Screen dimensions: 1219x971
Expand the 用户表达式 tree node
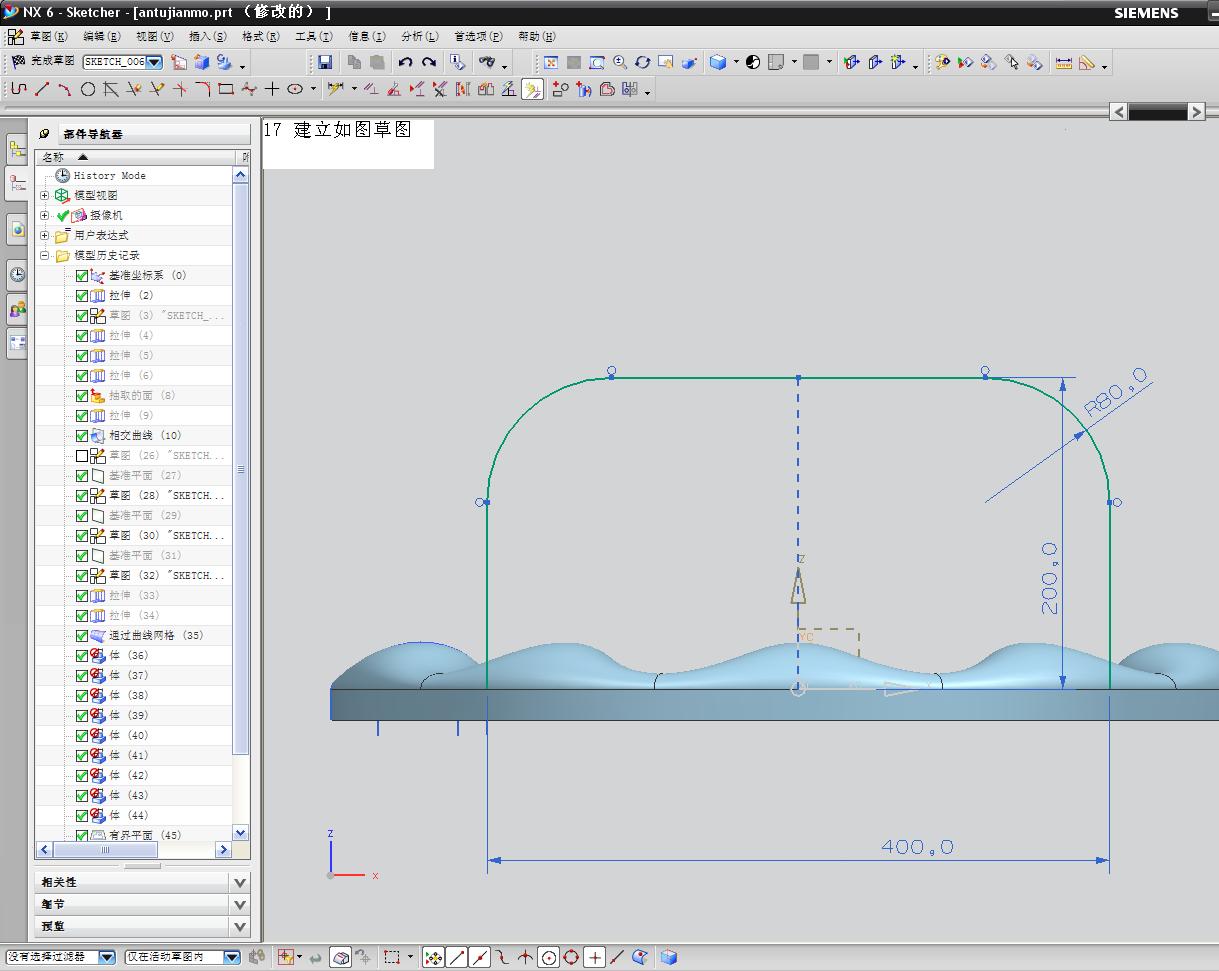(44, 235)
